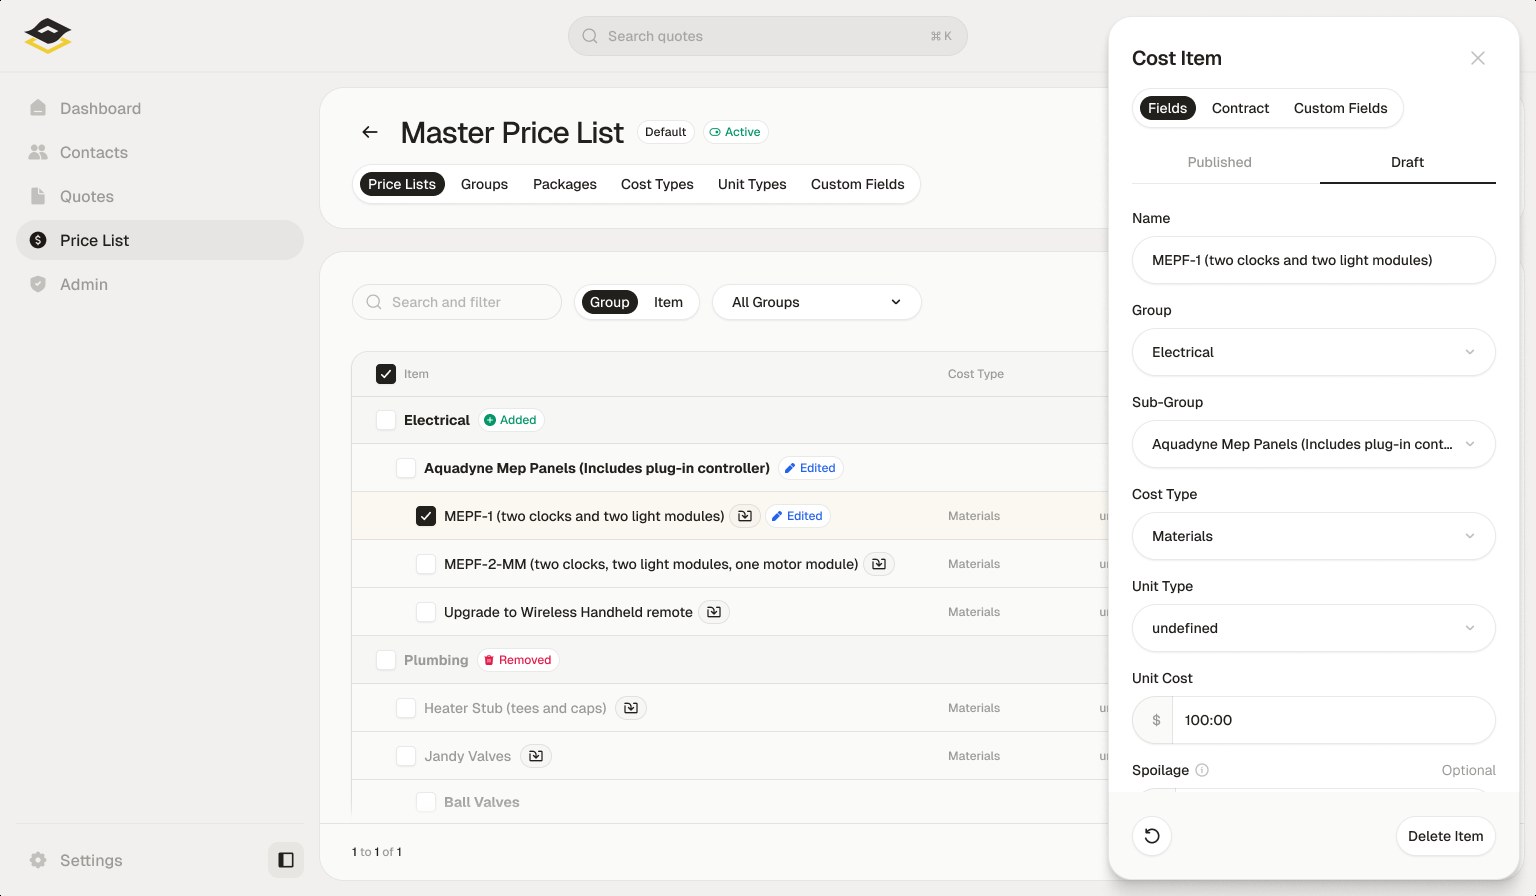Click the Active status badge
The width and height of the screenshot is (1536, 896).
pyautogui.click(x=735, y=132)
